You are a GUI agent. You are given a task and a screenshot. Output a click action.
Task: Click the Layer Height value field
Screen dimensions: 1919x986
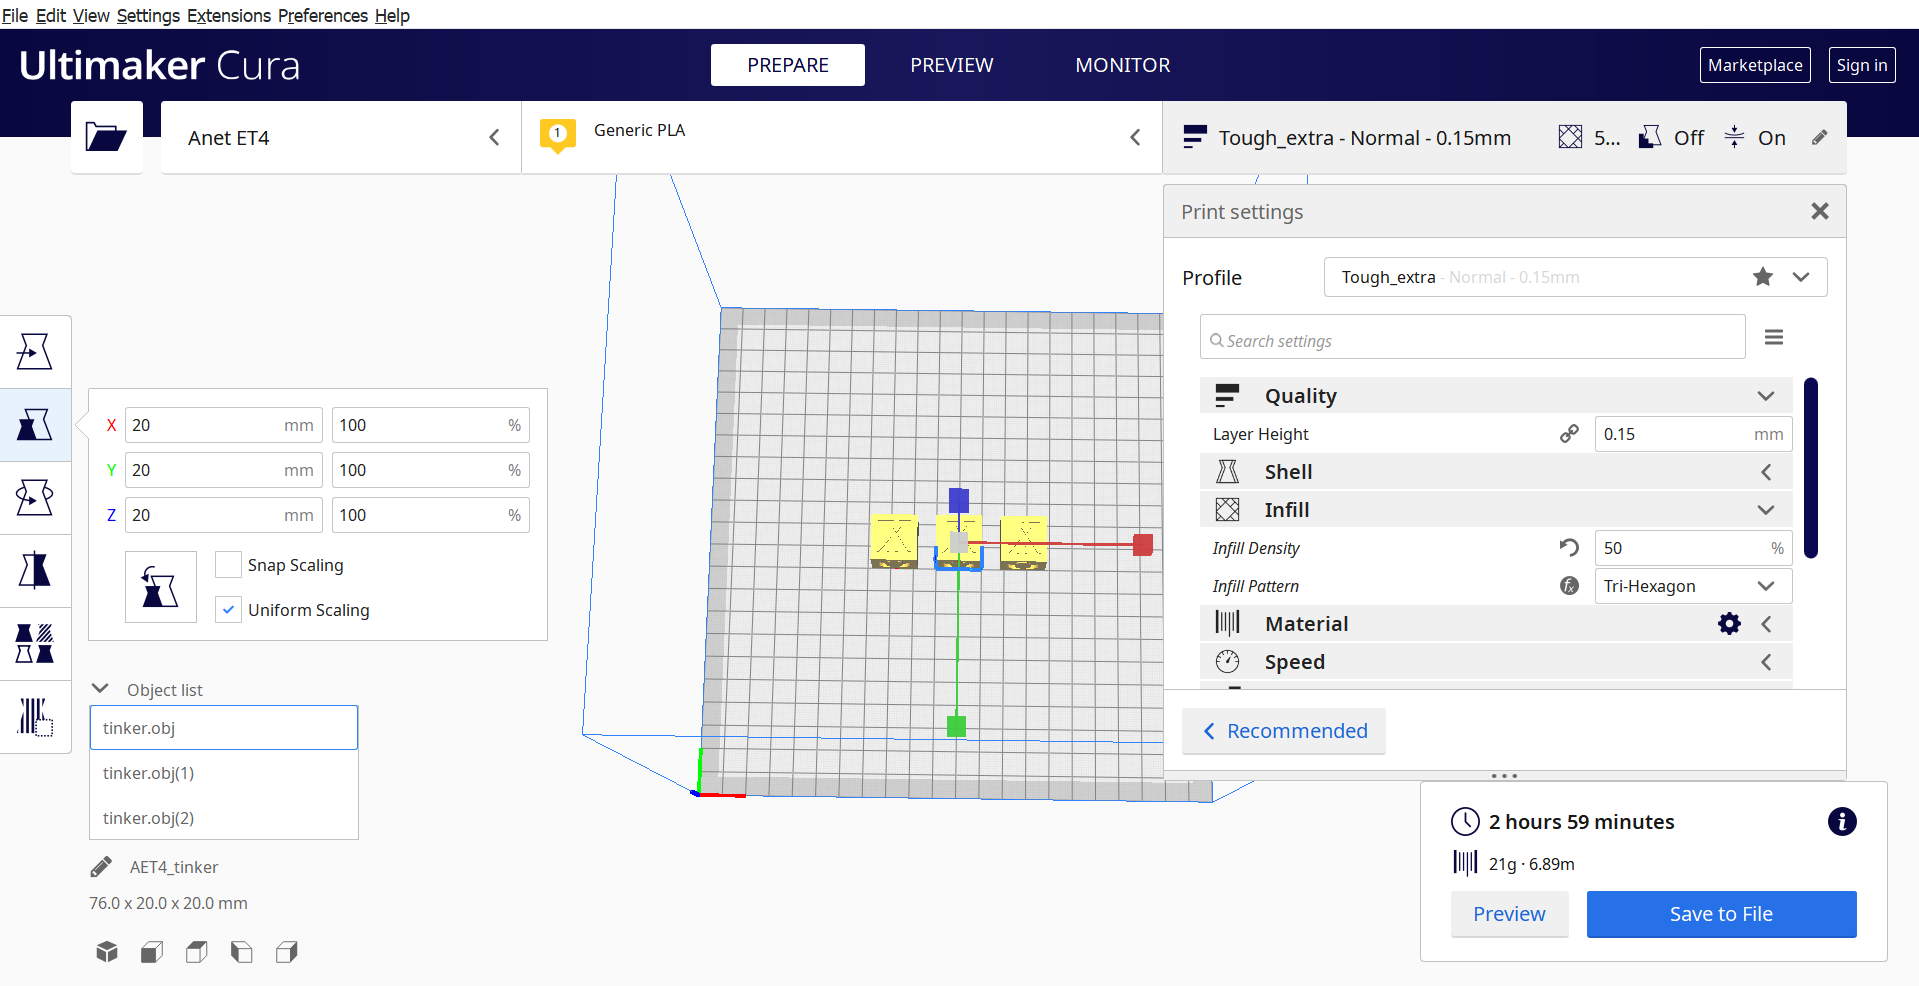tap(1693, 434)
